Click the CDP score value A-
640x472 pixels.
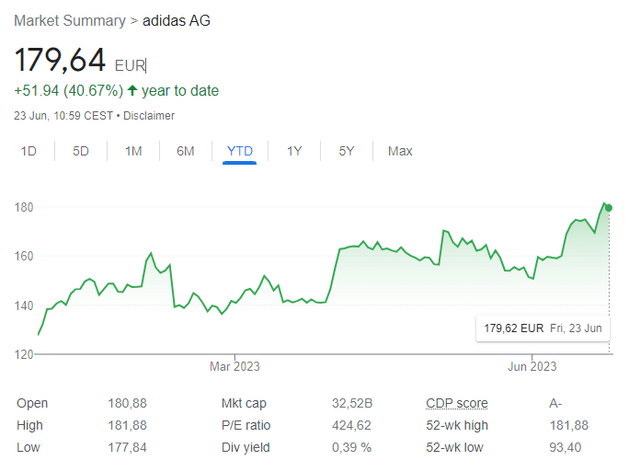pyautogui.click(x=556, y=403)
